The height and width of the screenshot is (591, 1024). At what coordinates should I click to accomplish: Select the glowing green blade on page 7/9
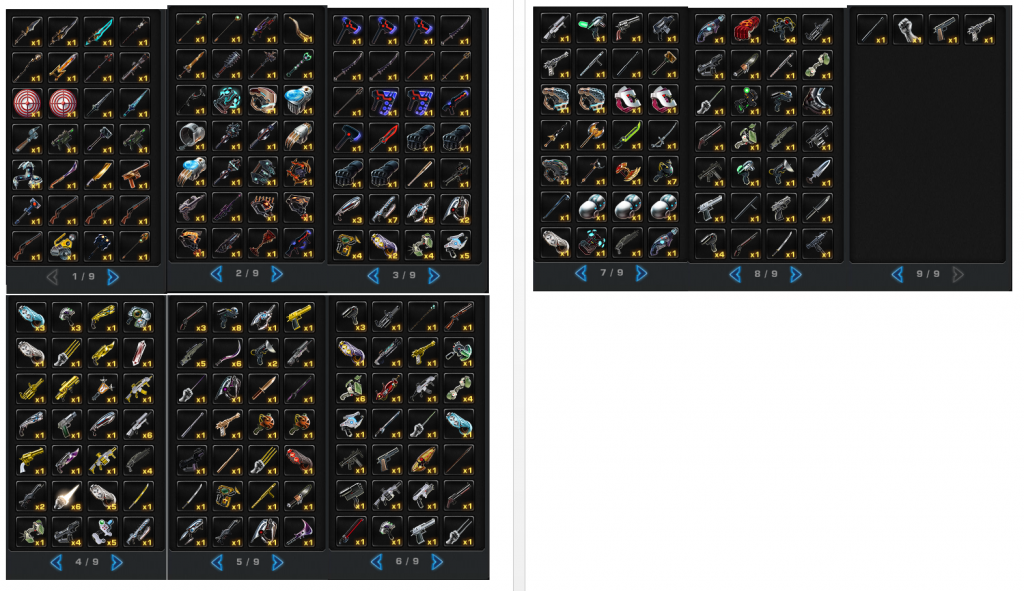click(628, 136)
